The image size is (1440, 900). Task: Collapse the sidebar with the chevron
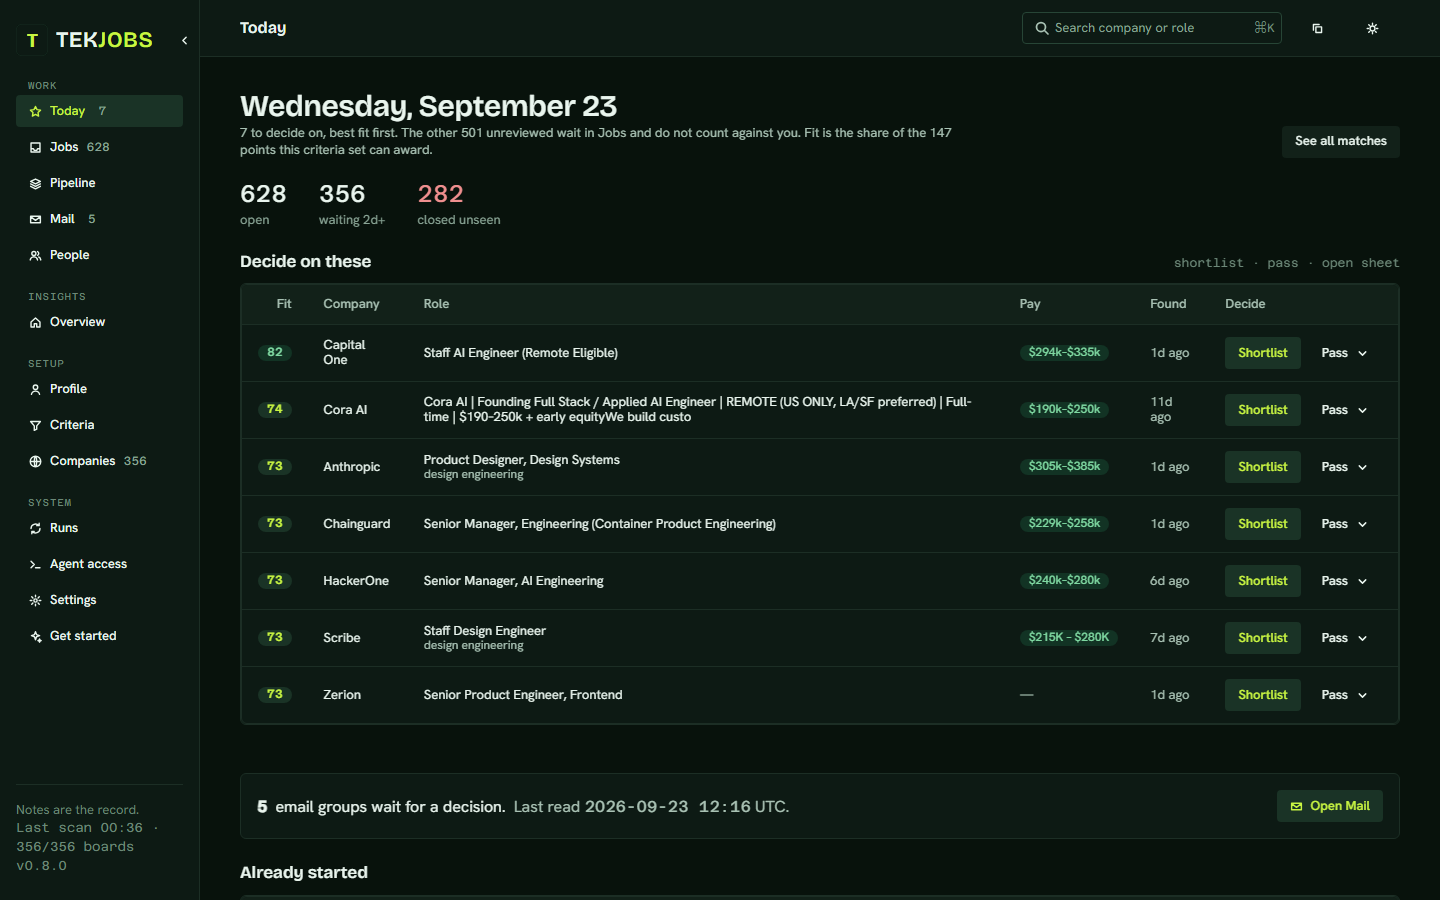click(184, 40)
